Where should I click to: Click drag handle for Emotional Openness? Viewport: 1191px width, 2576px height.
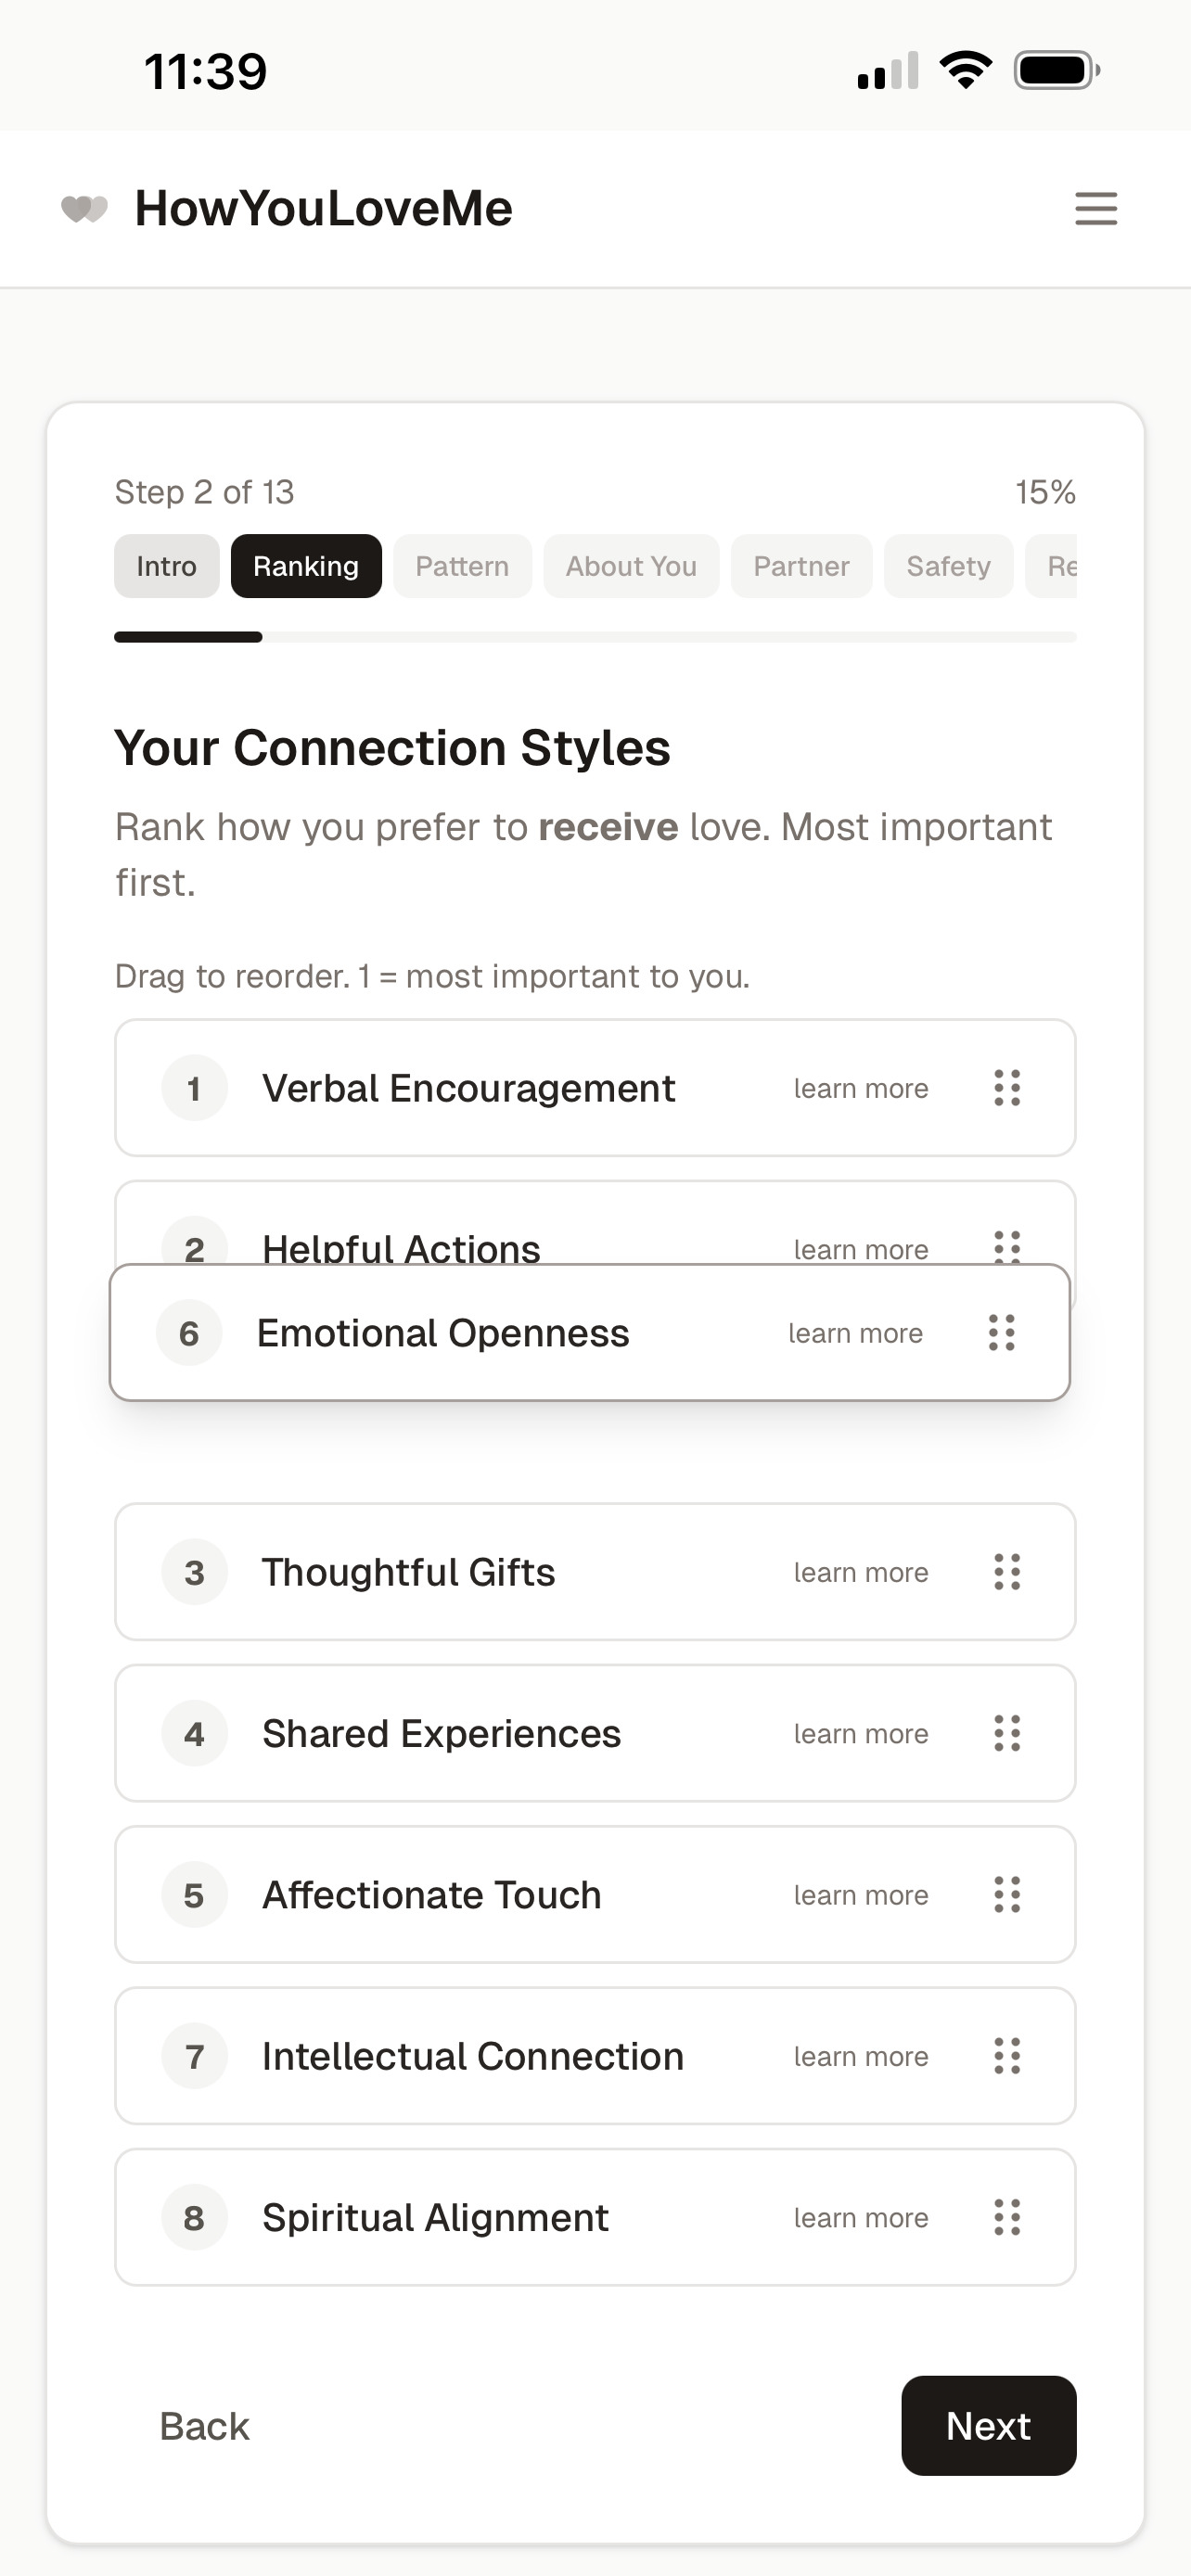tap(1001, 1333)
